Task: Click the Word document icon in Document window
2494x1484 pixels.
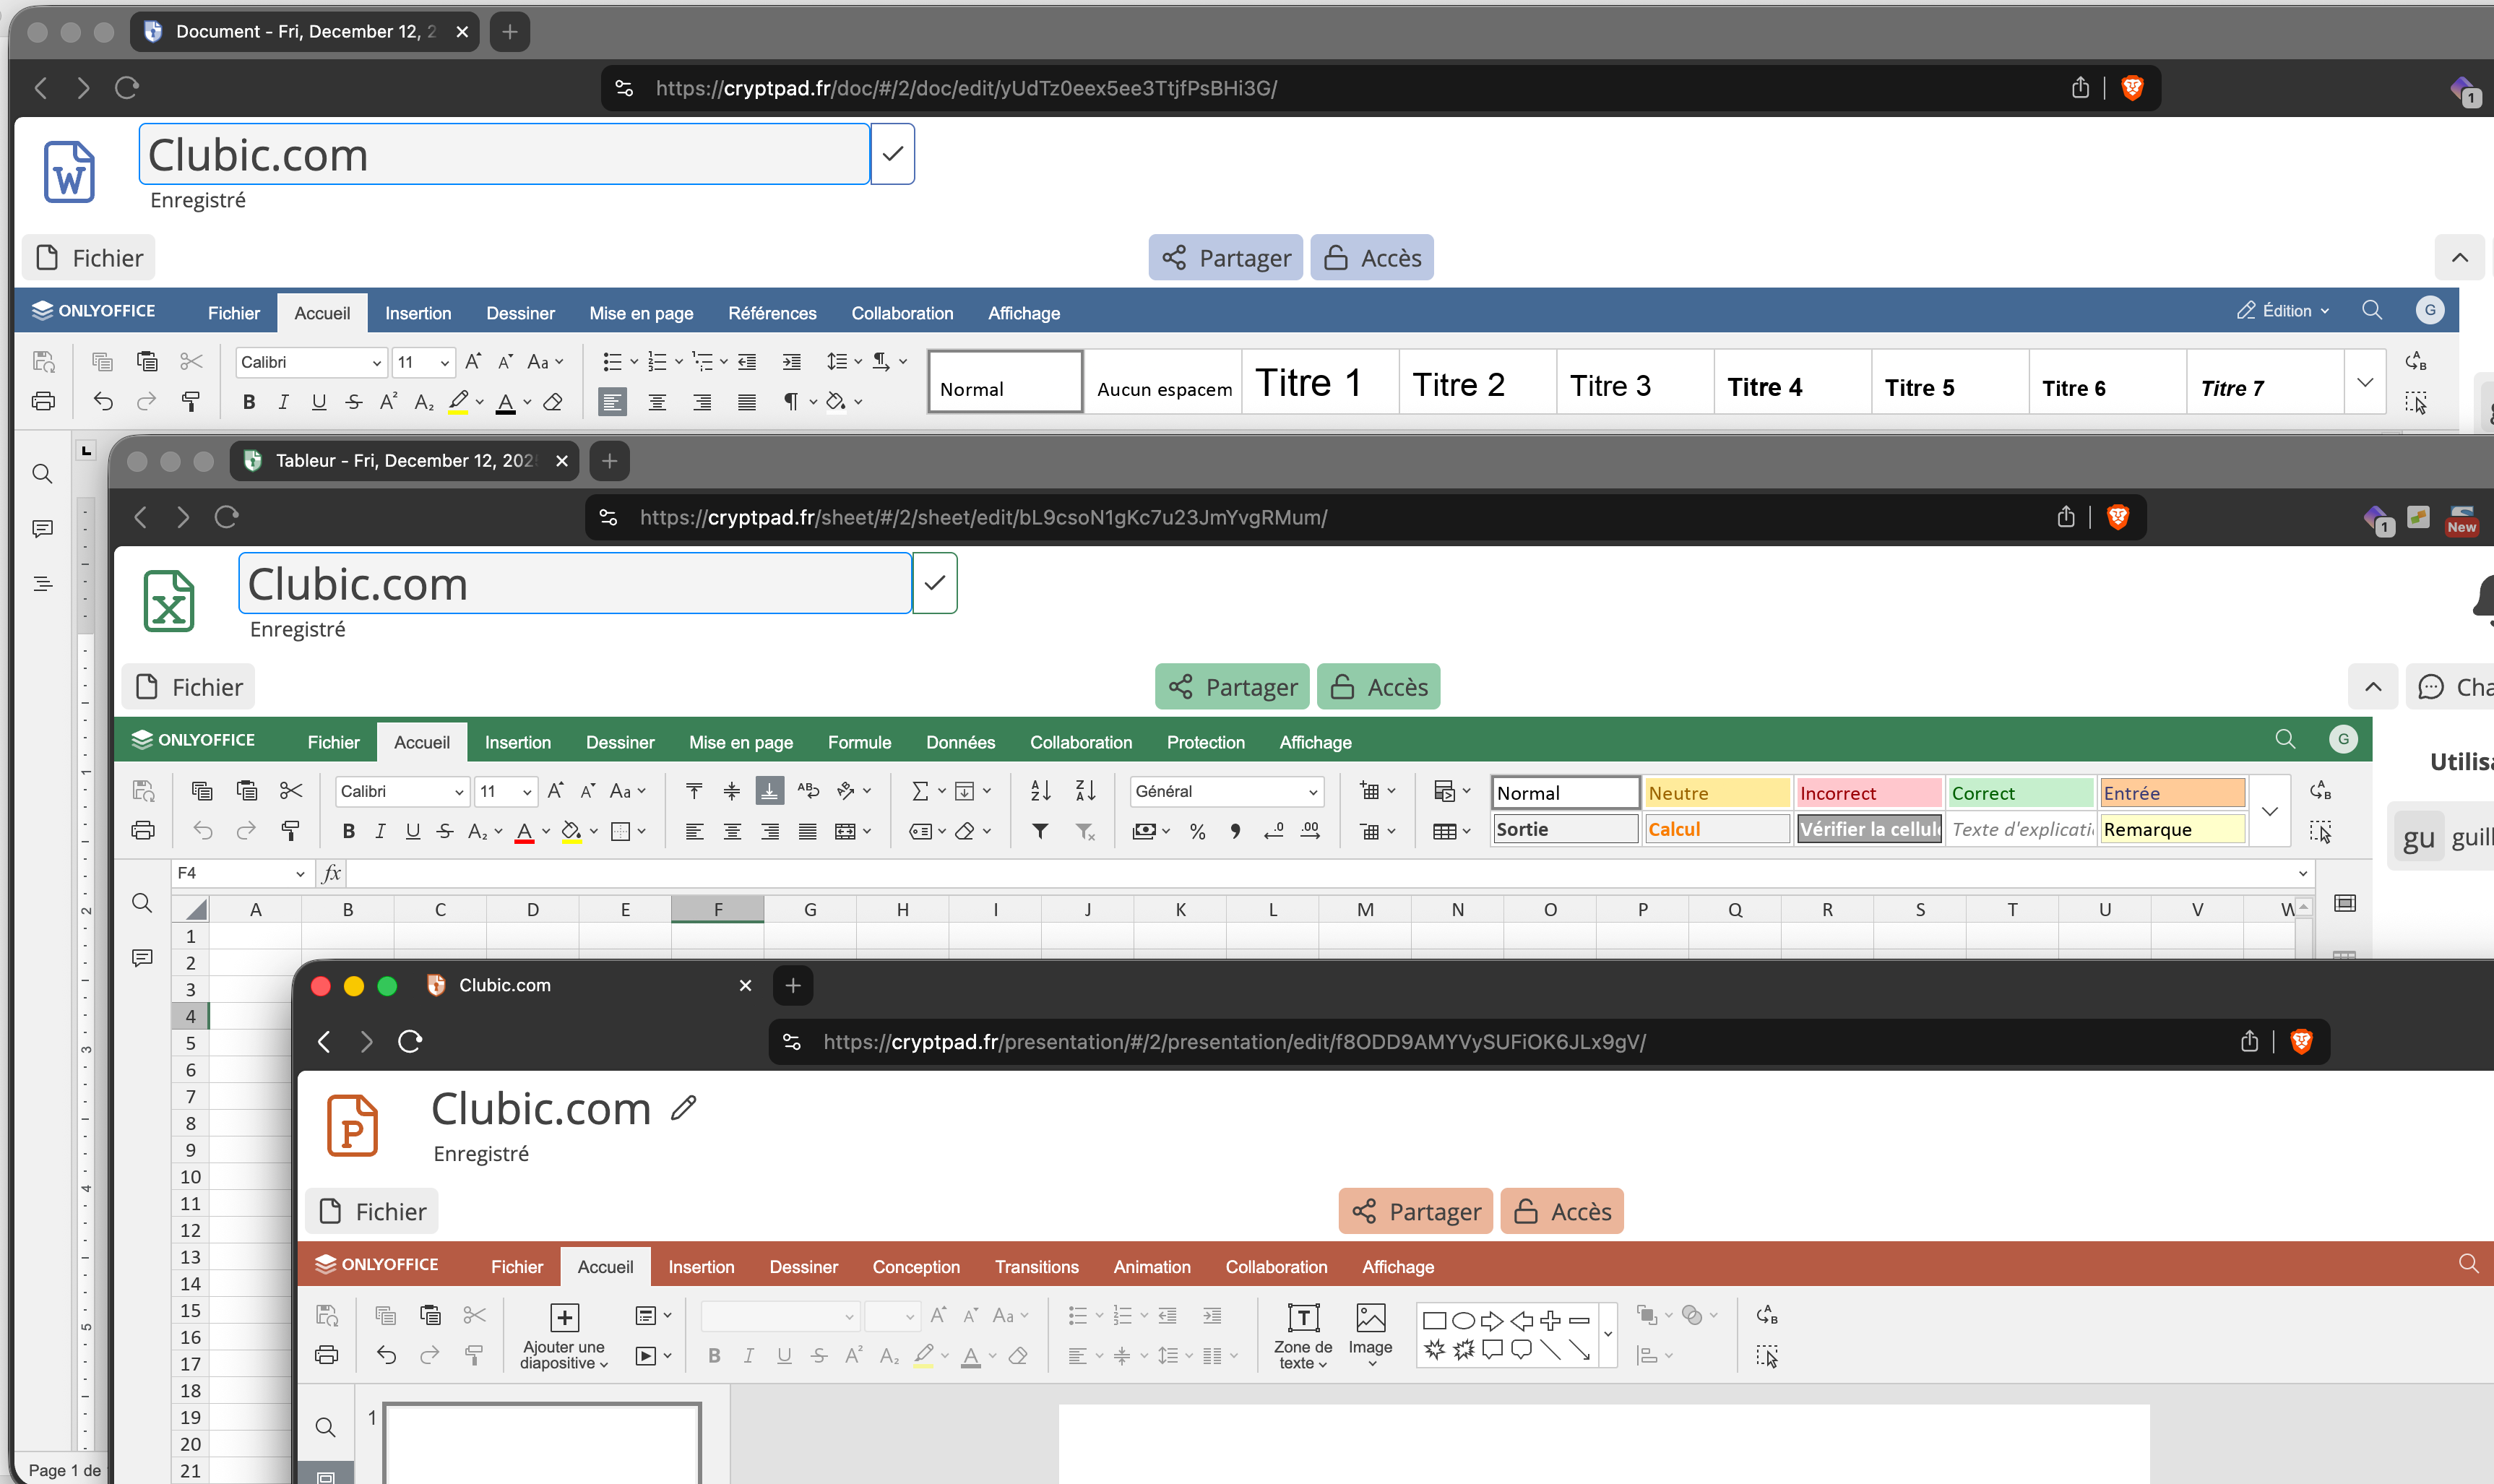Action: [x=69, y=172]
